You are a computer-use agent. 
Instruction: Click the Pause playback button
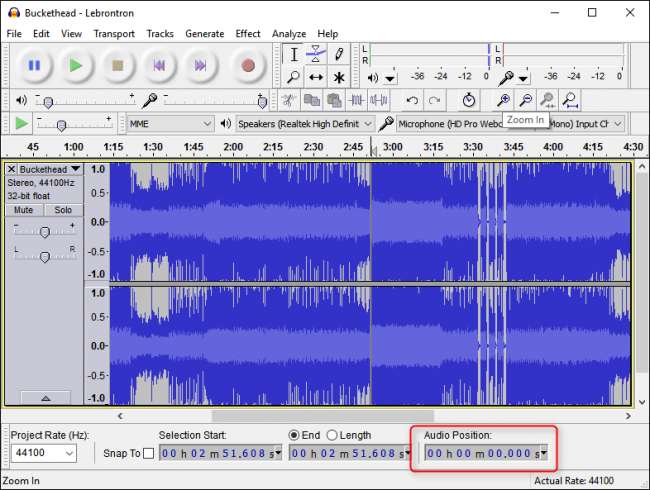coord(34,66)
